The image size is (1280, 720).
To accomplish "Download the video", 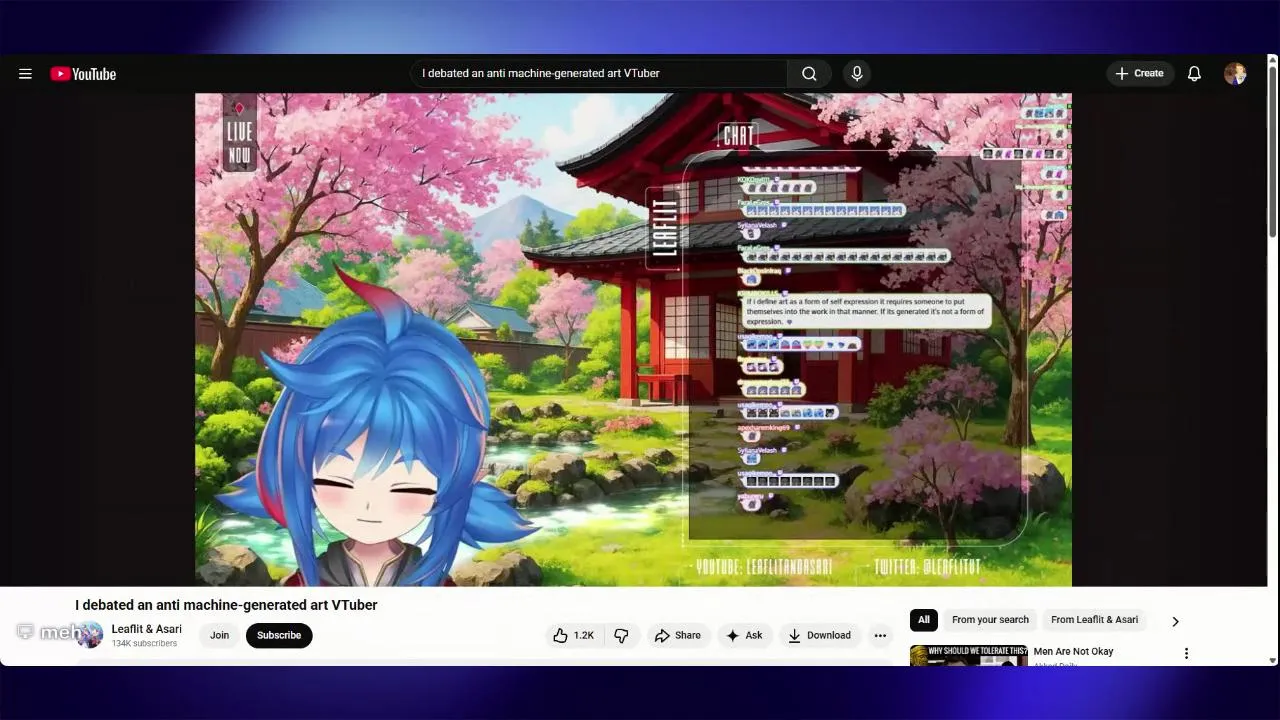I will click(x=819, y=636).
